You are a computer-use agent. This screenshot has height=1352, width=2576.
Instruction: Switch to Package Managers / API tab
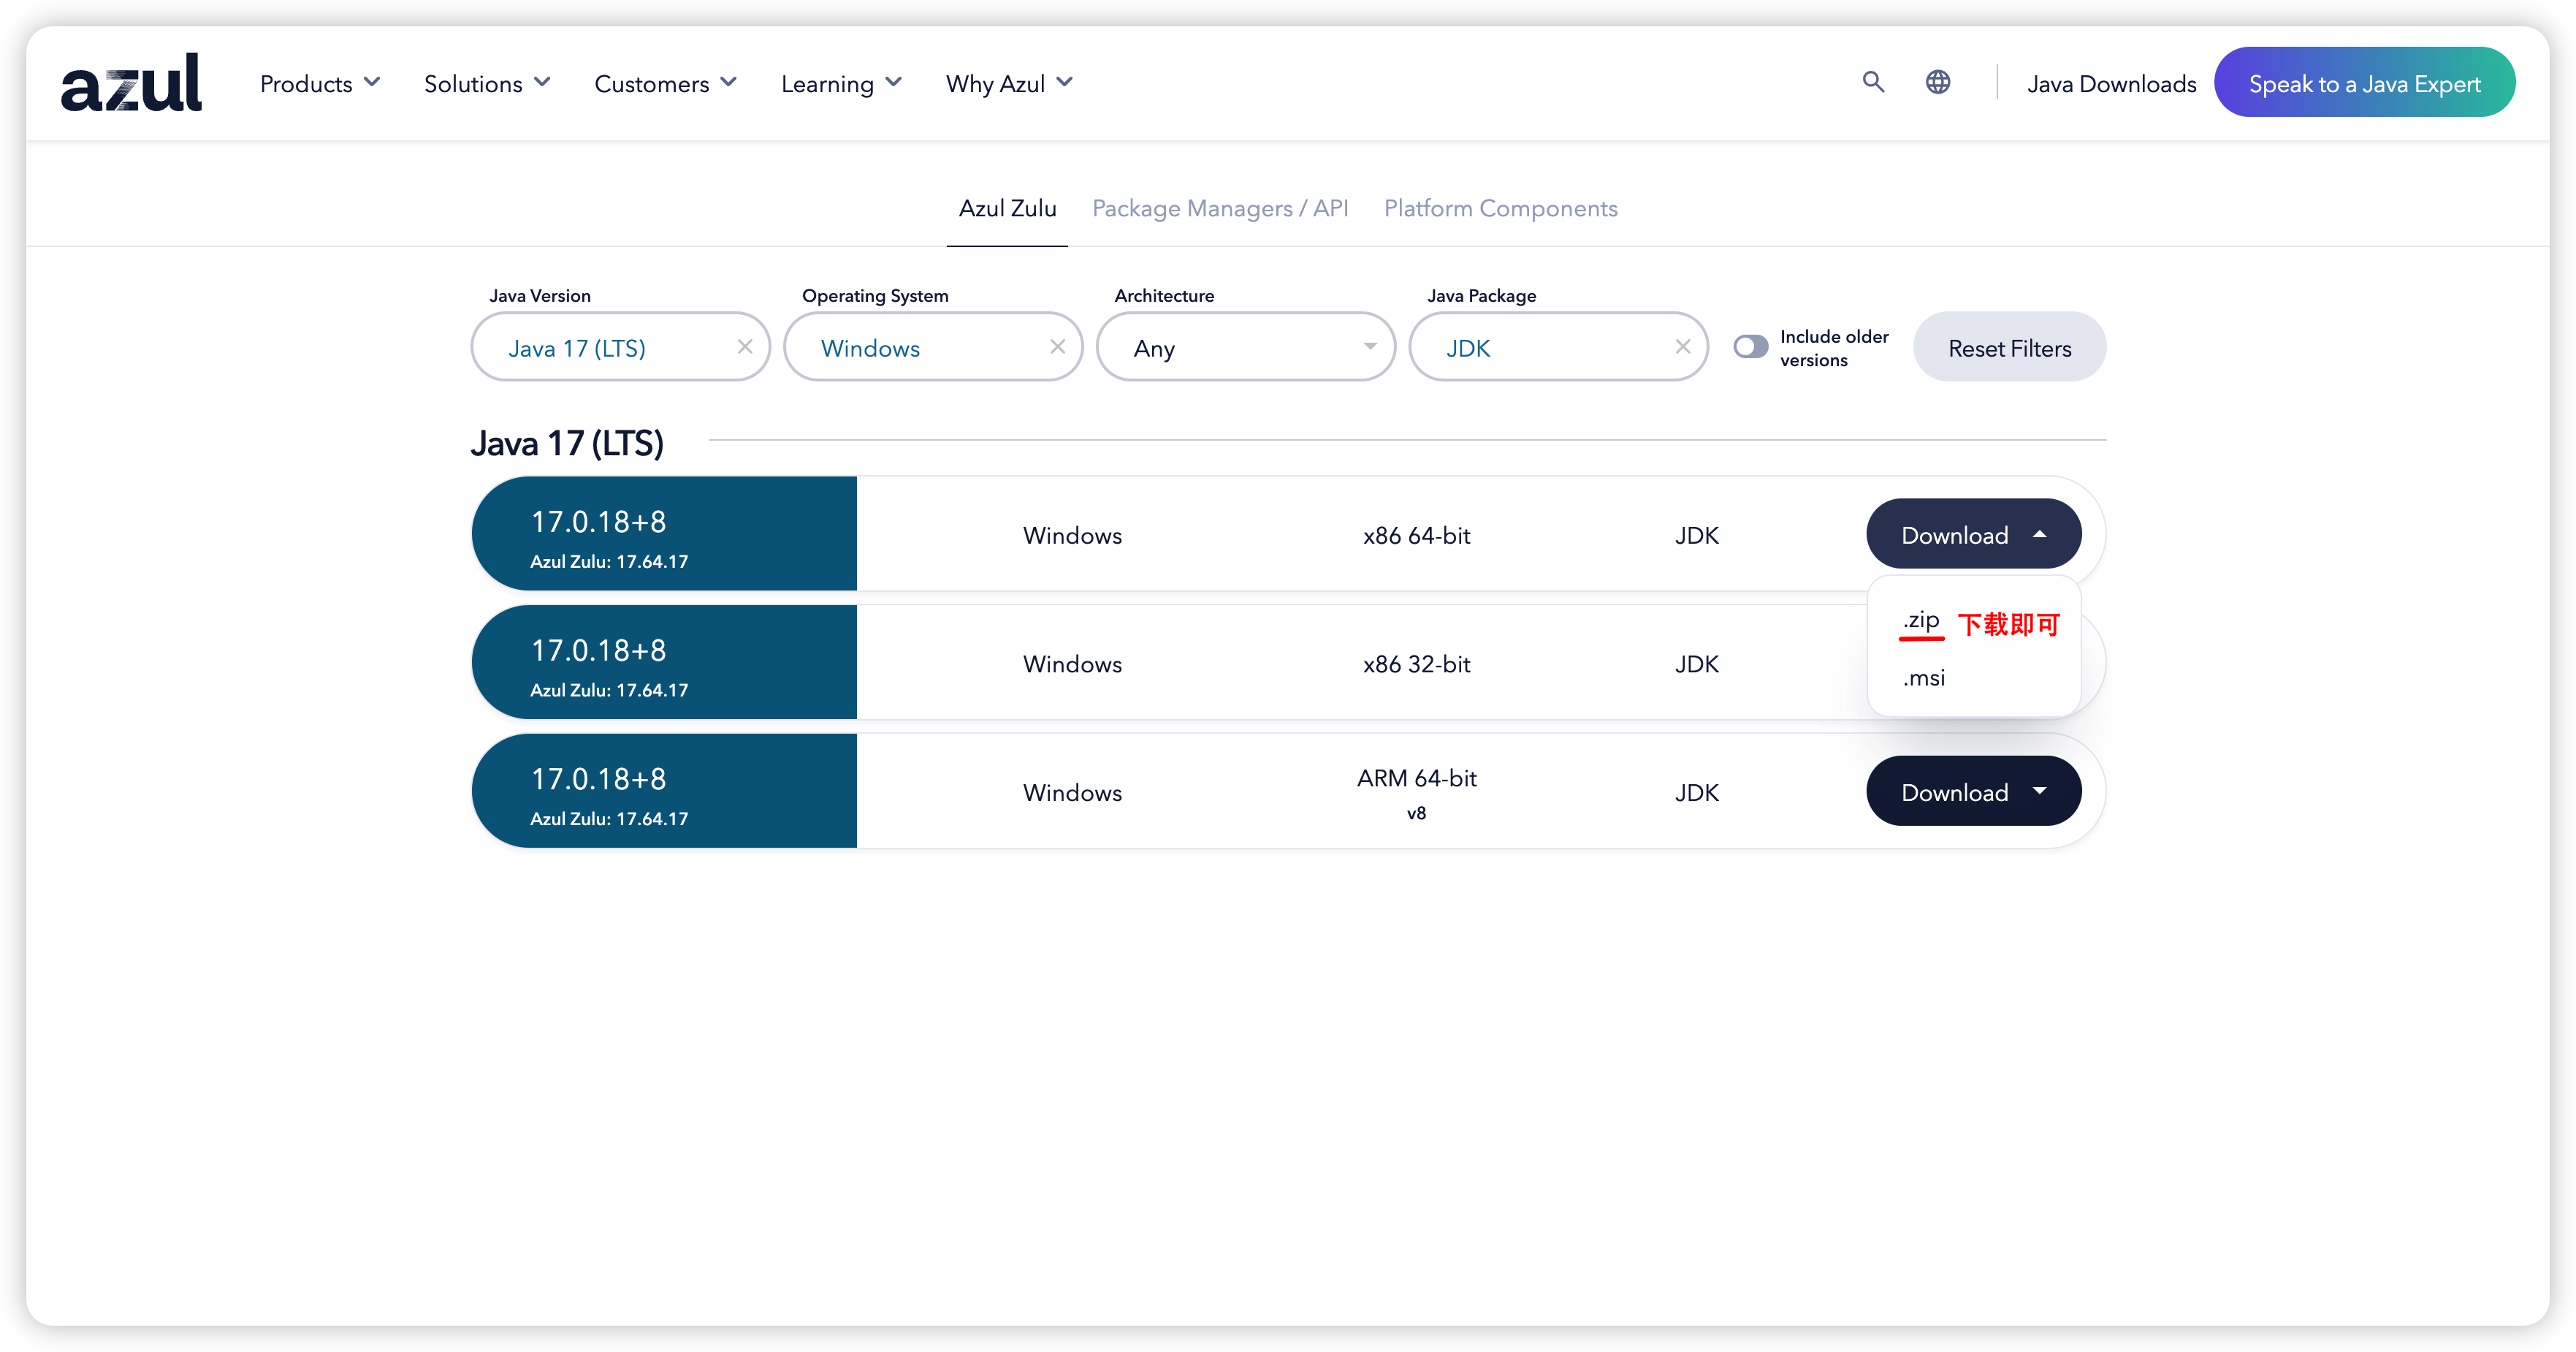pyautogui.click(x=1219, y=208)
